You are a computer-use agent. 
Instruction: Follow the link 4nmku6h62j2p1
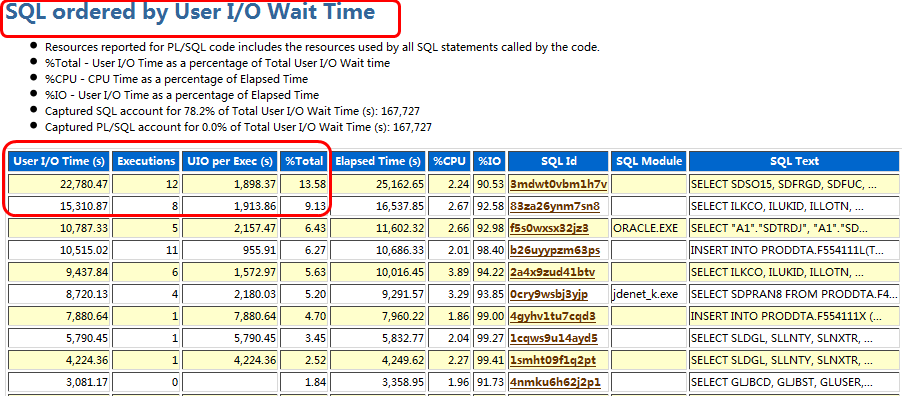click(555, 382)
